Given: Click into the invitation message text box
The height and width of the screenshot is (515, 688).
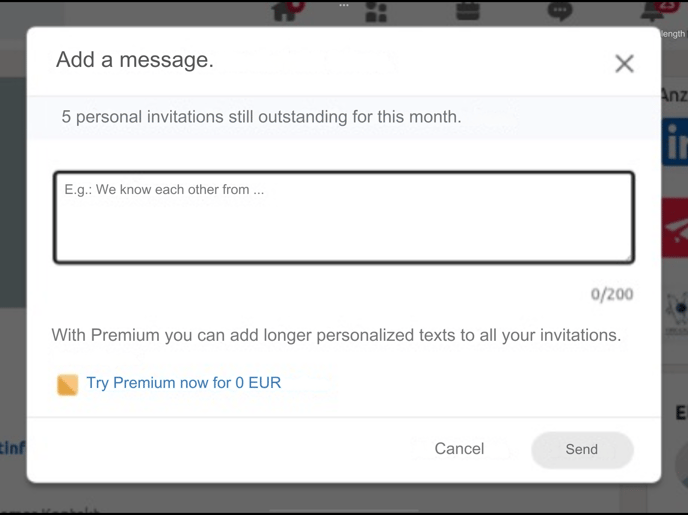Looking at the screenshot, I should click(x=343, y=217).
